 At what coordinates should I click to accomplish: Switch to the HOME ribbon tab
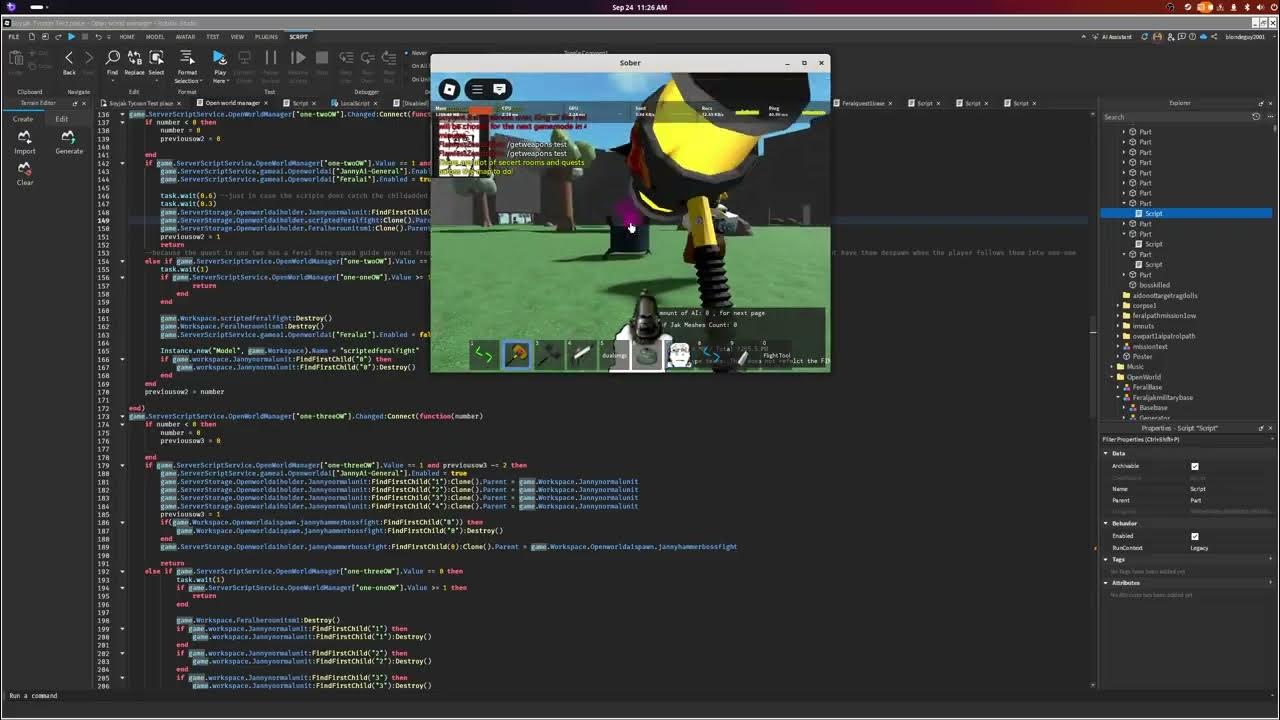(127, 37)
